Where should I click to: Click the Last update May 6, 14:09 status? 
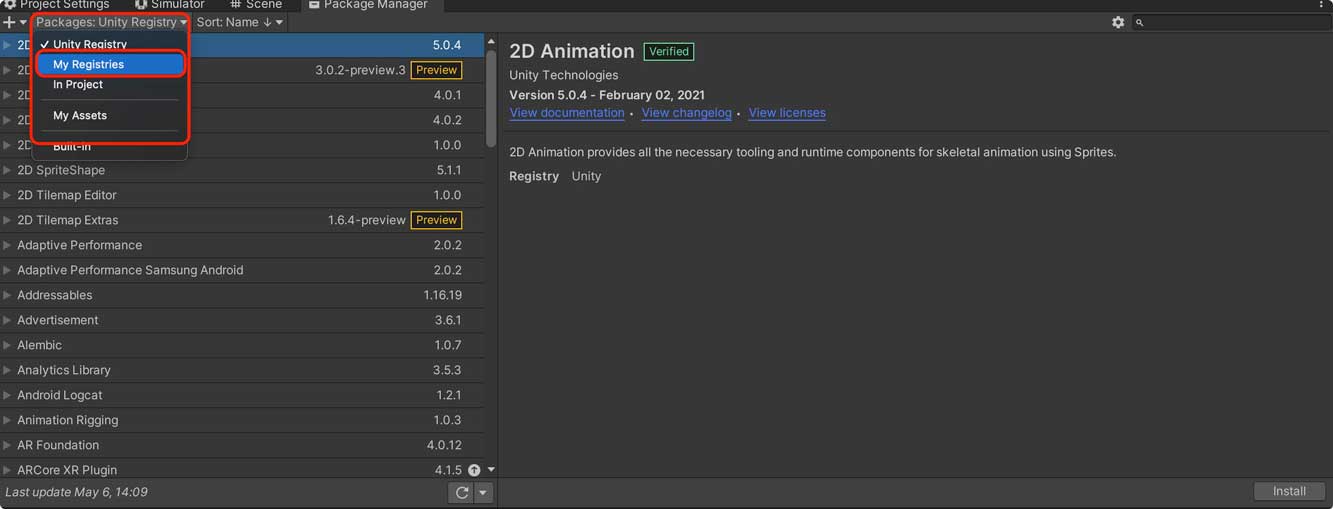coord(76,492)
